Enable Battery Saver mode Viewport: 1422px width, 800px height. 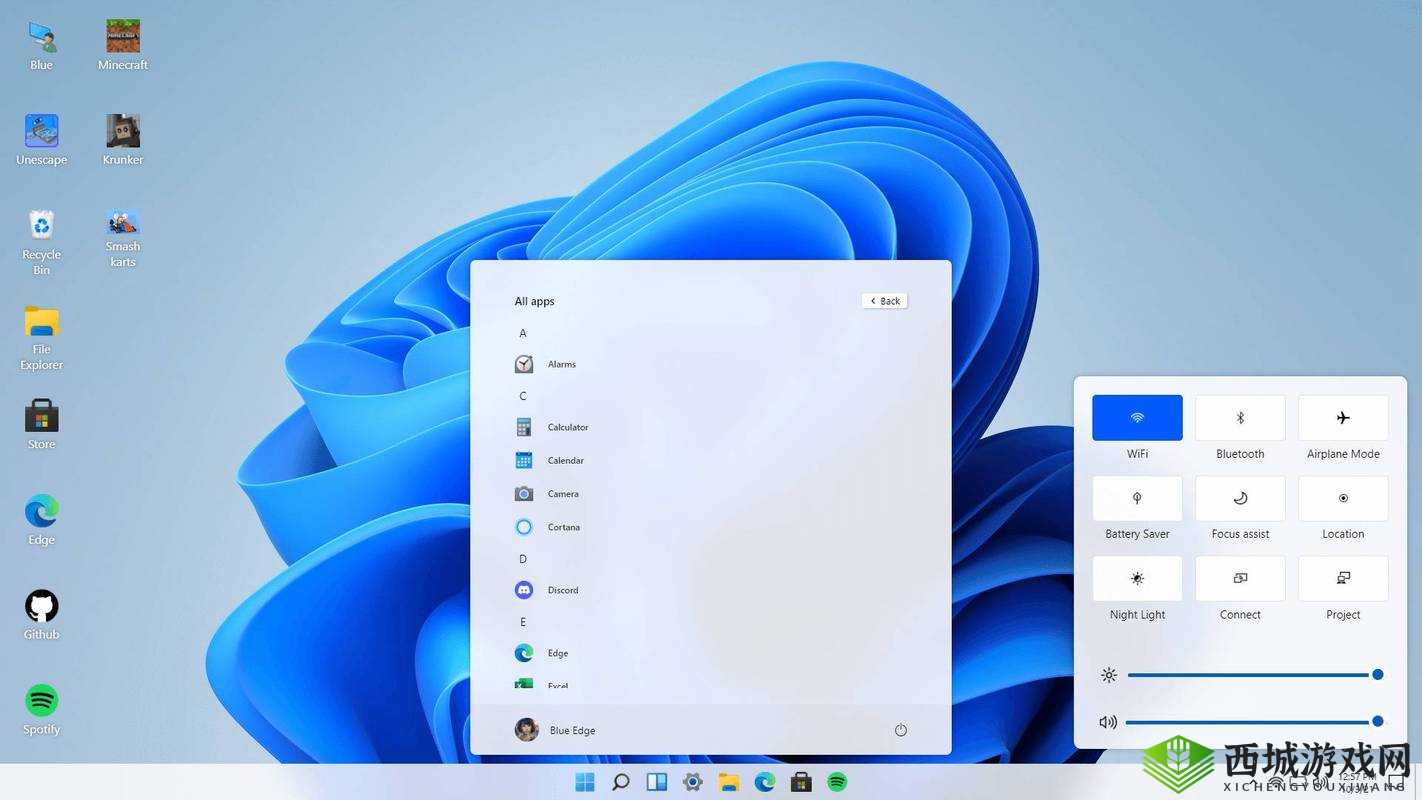(x=1137, y=498)
